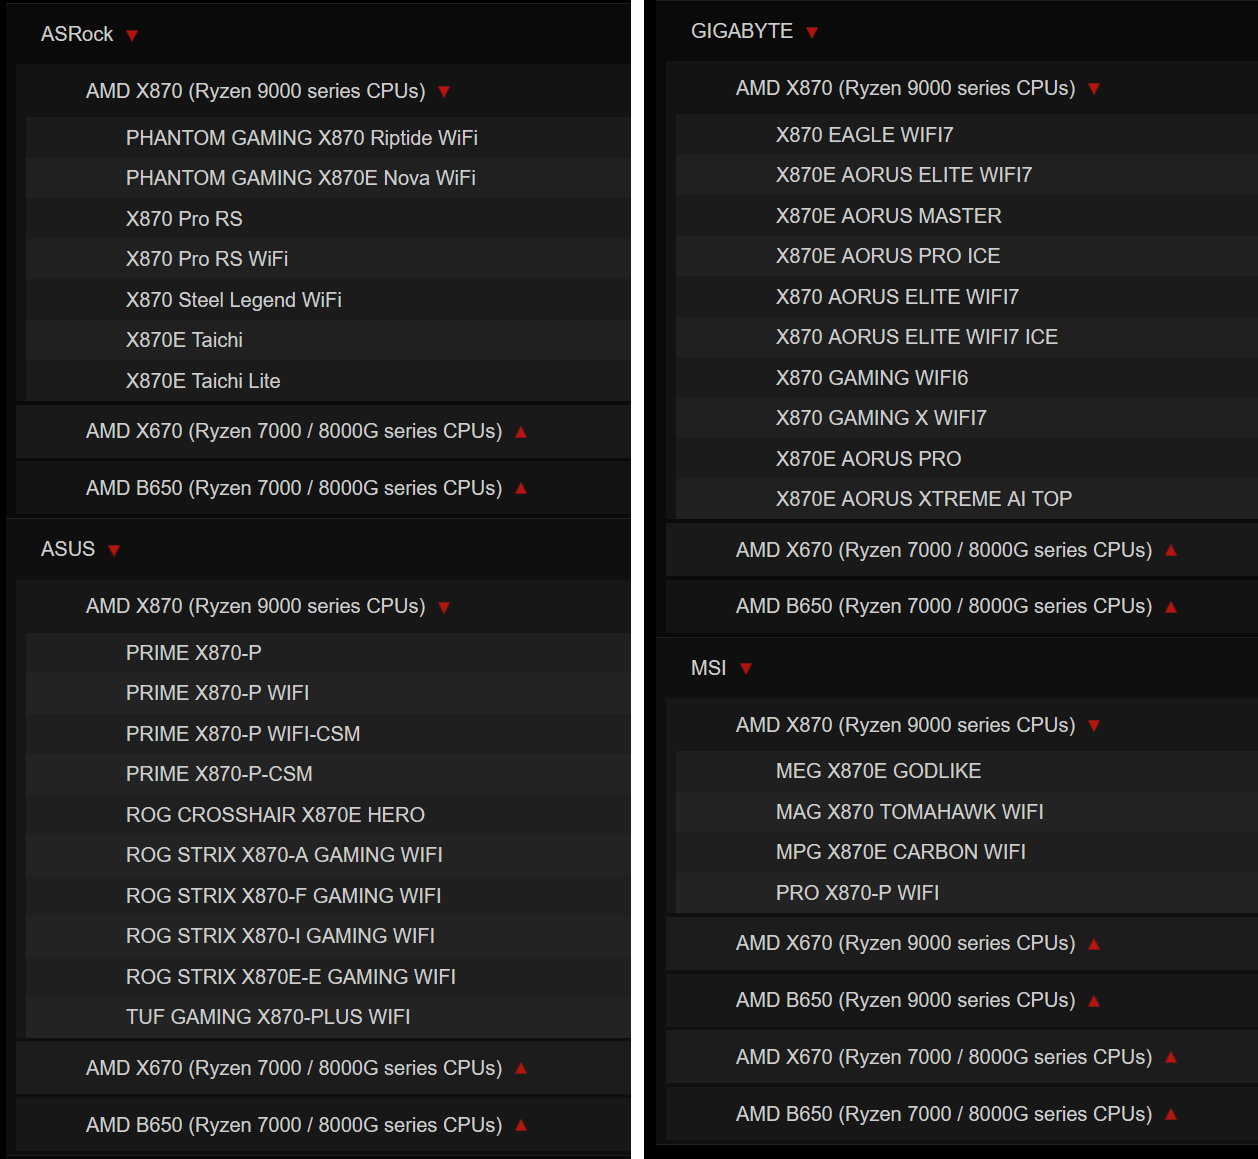Select the X870E Taichi Lite board
The height and width of the screenshot is (1159, 1258).
203,381
